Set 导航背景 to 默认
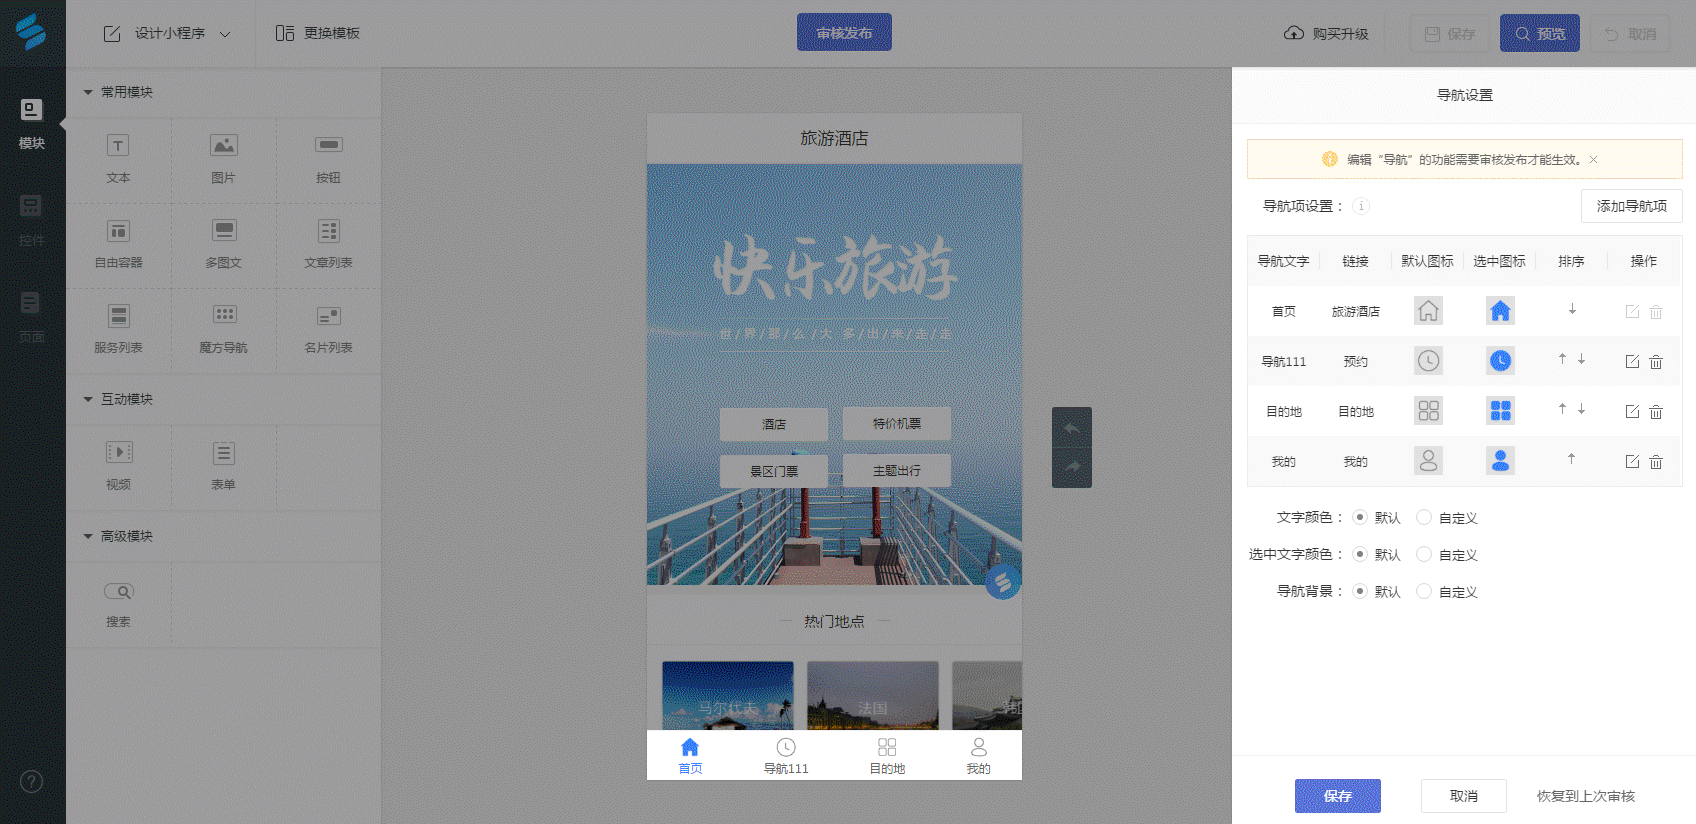Image resolution: width=1696 pixels, height=824 pixels. coord(1360,592)
